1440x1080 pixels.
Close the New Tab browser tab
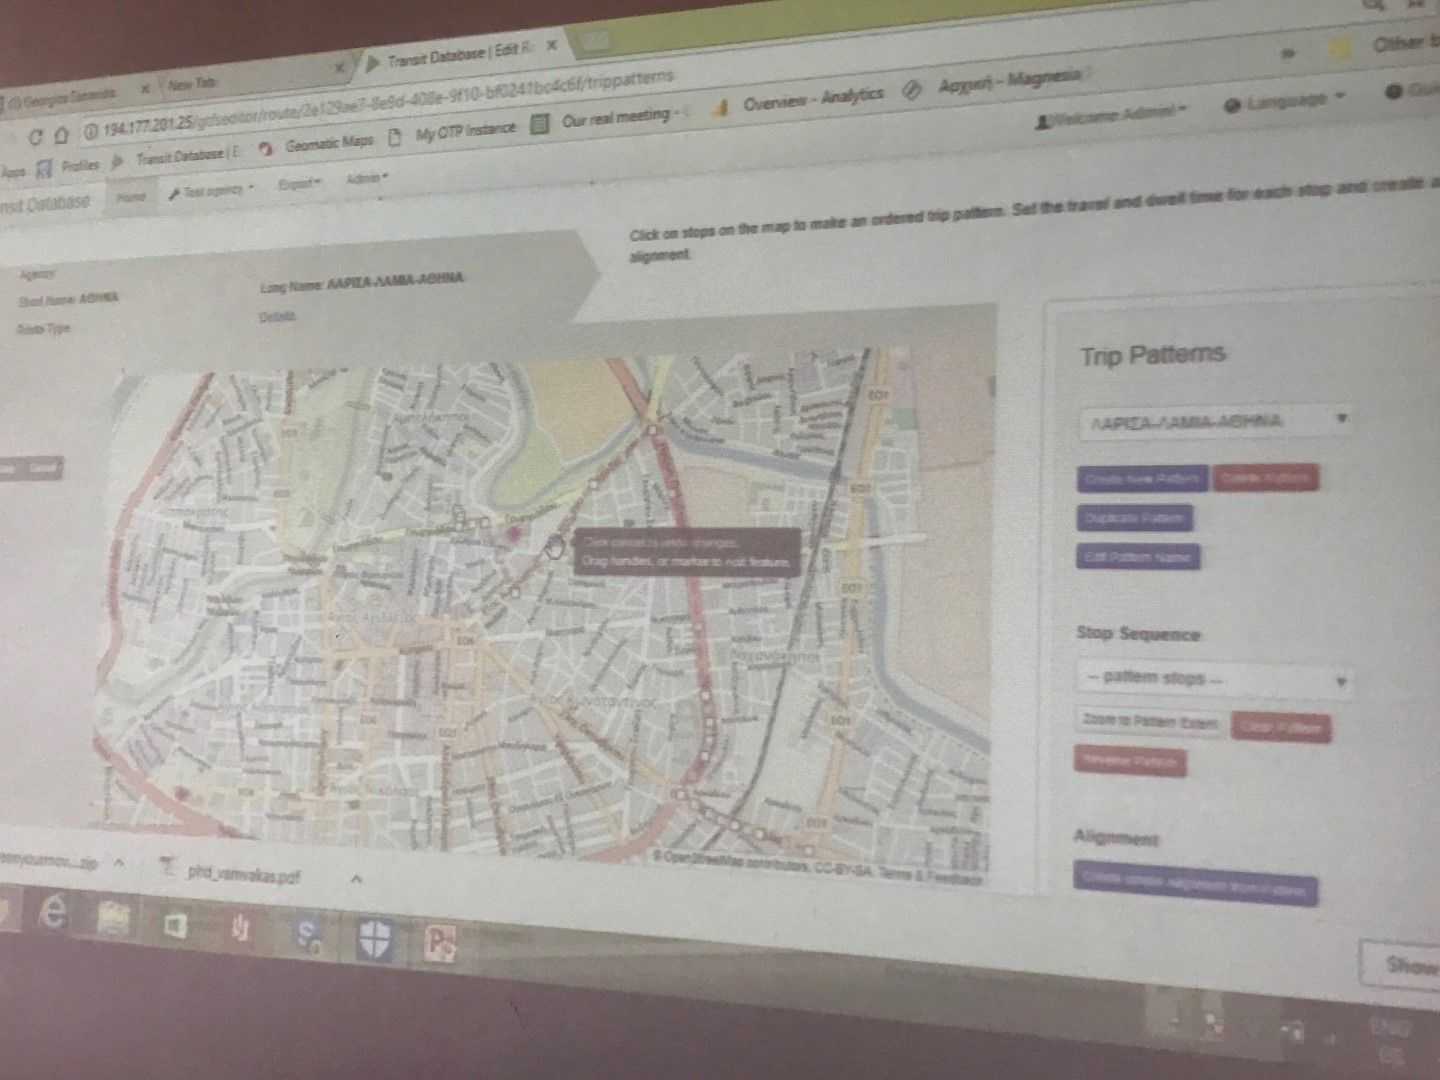pos(339,68)
